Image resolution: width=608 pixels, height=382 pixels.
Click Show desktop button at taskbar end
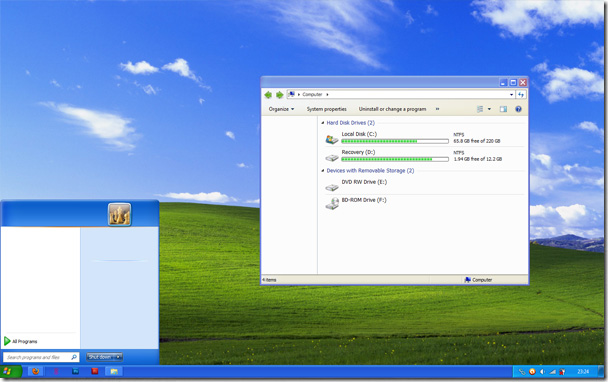tap(601, 372)
